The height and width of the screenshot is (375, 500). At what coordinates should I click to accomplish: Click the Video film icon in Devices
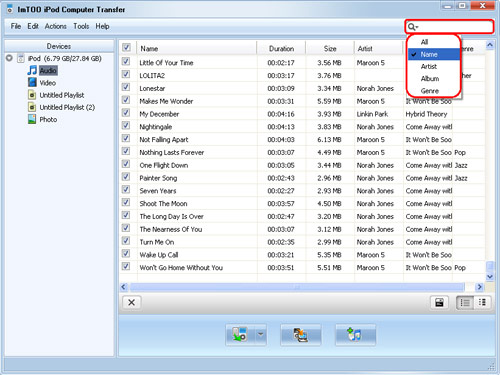coord(32,82)
